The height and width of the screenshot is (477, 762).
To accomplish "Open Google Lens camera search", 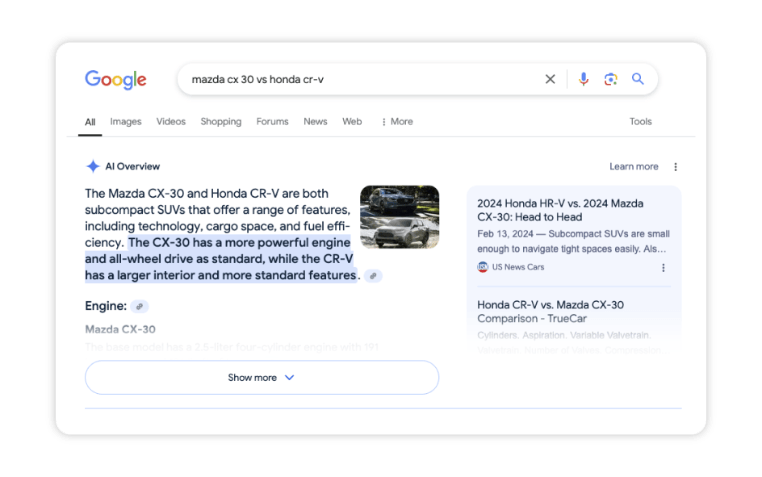I will click(x=611, y=79).
